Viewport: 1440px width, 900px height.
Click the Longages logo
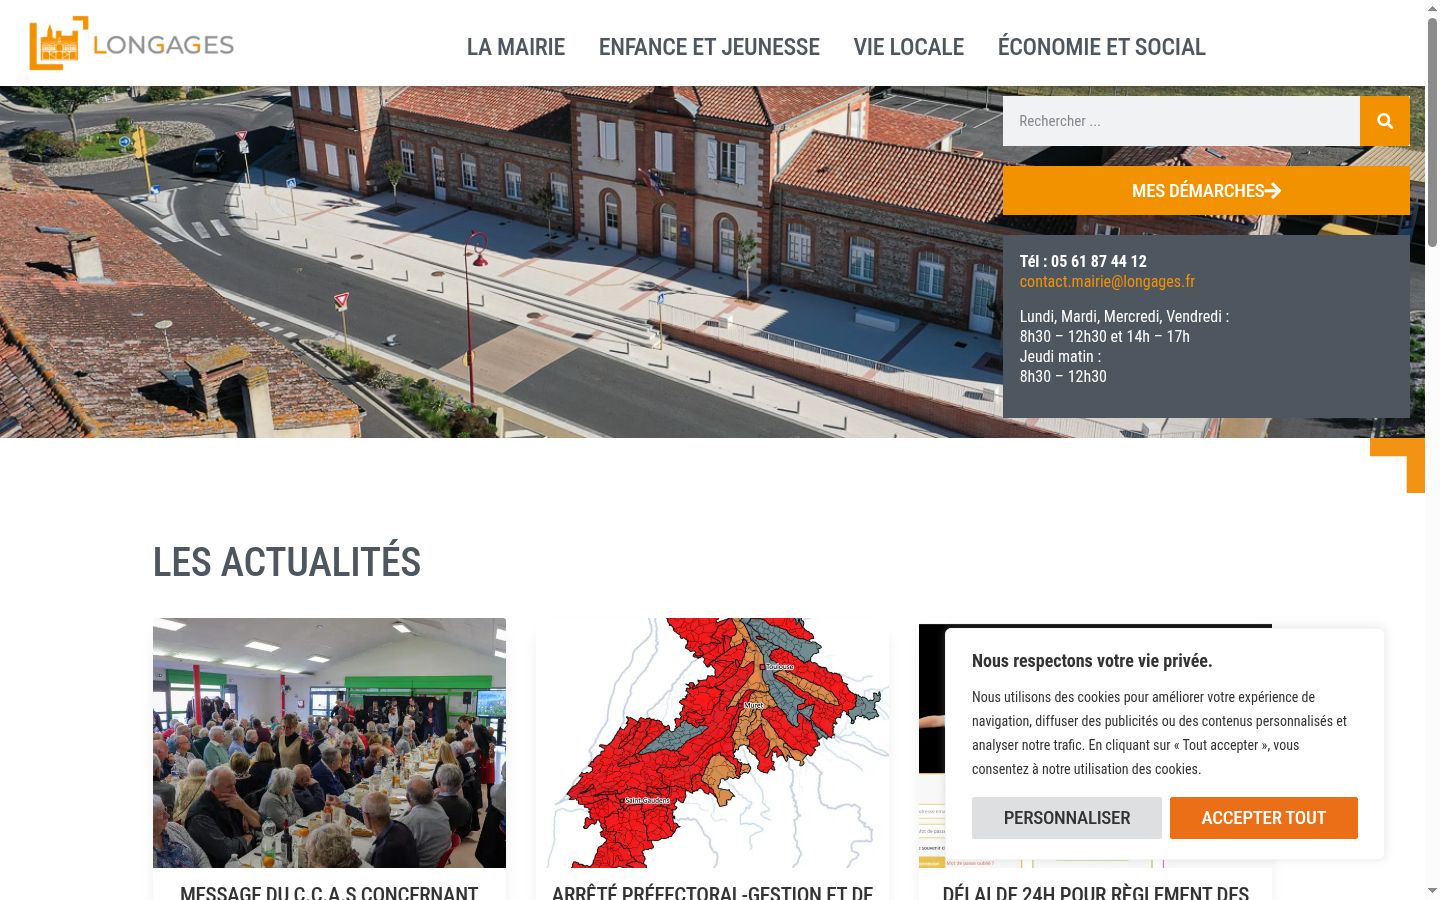[x=131, y=43]
